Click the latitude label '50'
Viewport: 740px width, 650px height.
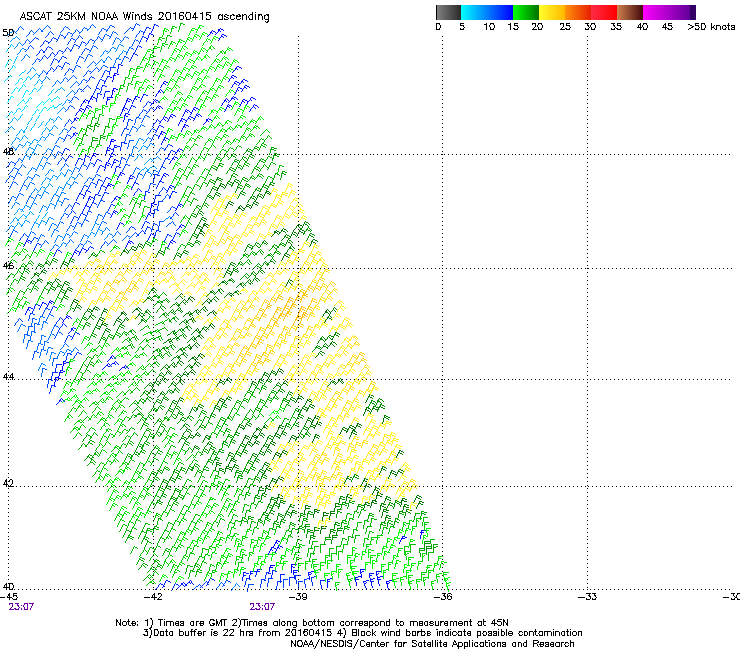click(x=8, y=33)
